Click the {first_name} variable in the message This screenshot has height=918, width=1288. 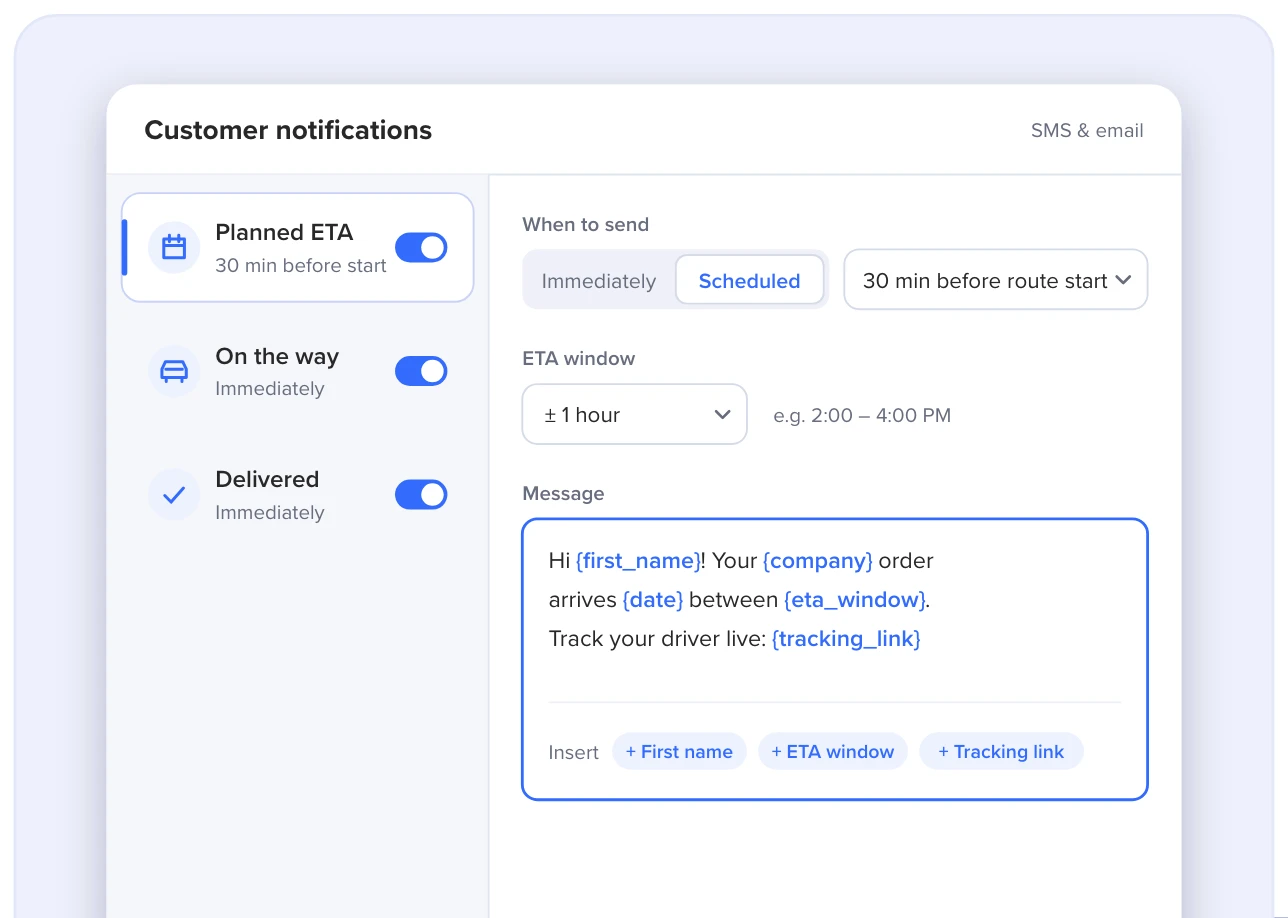(638, 561)
